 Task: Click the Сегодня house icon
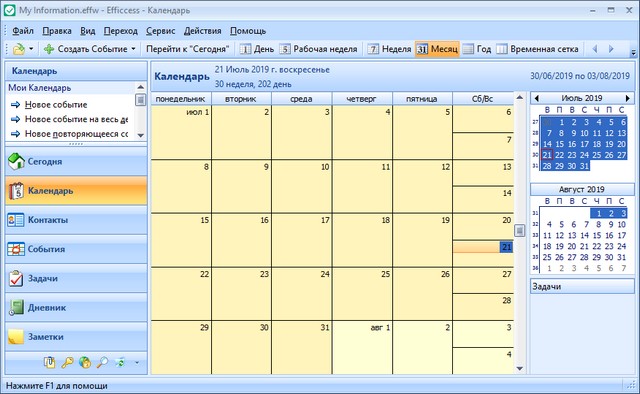pos(16,161)
